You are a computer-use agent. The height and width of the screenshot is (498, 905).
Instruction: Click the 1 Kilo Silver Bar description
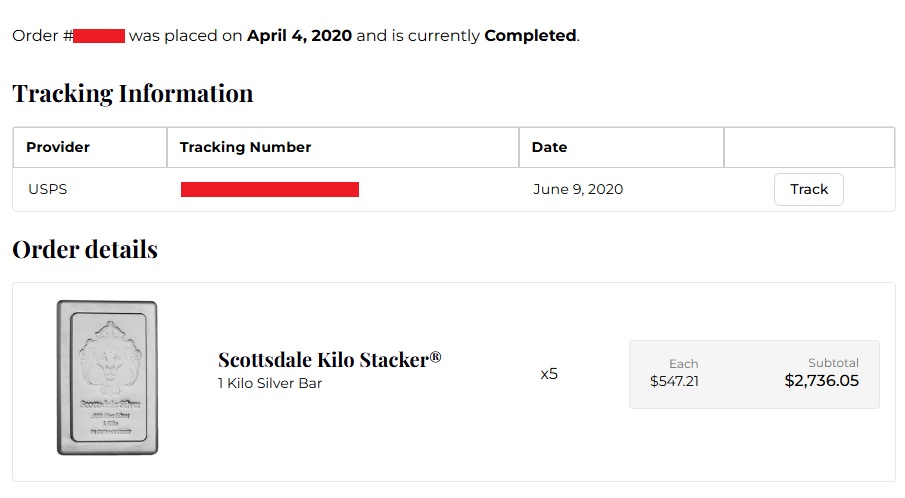point(270,384)
